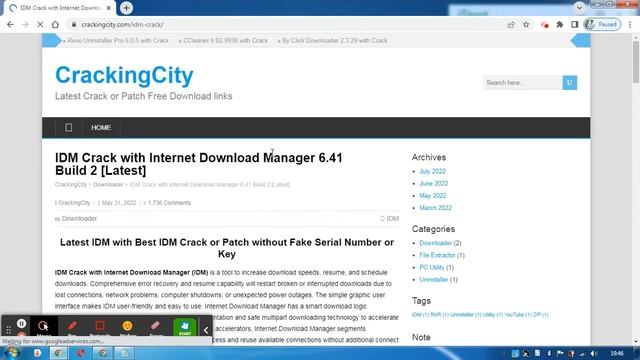Select the Eraser annotation tool
The width and height of the screenshot is (640, 360).
click(x=156, y=326)
